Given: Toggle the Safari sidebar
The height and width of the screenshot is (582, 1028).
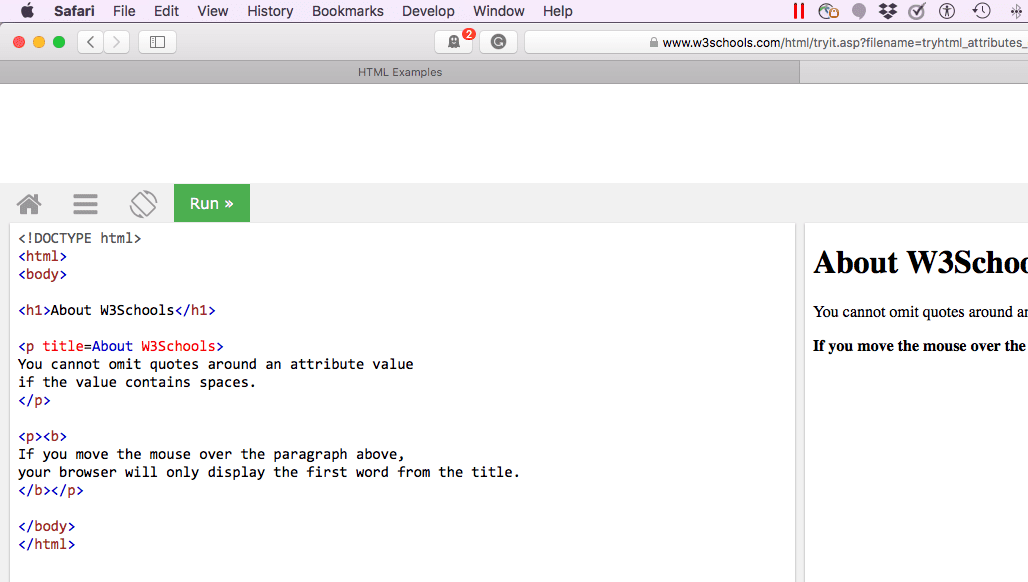Looking at the screenshot, I should 157,42.
